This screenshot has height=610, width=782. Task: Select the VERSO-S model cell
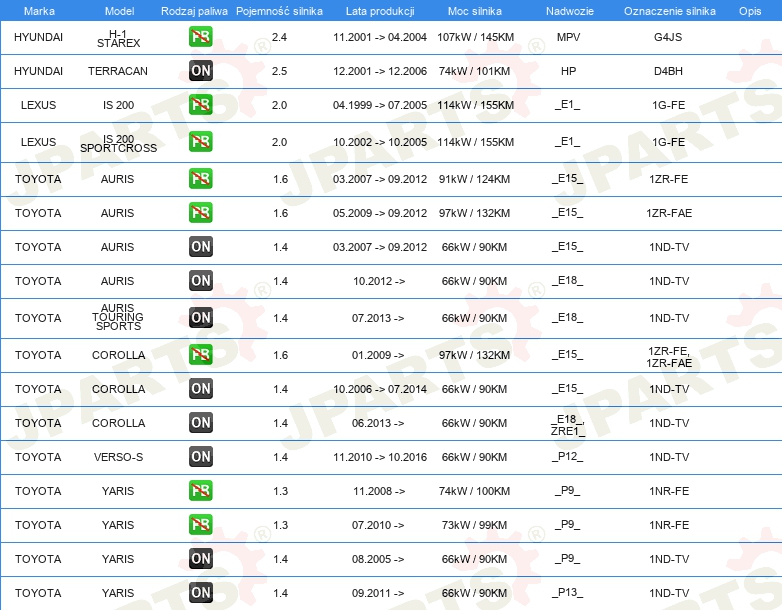pos(118,457)
